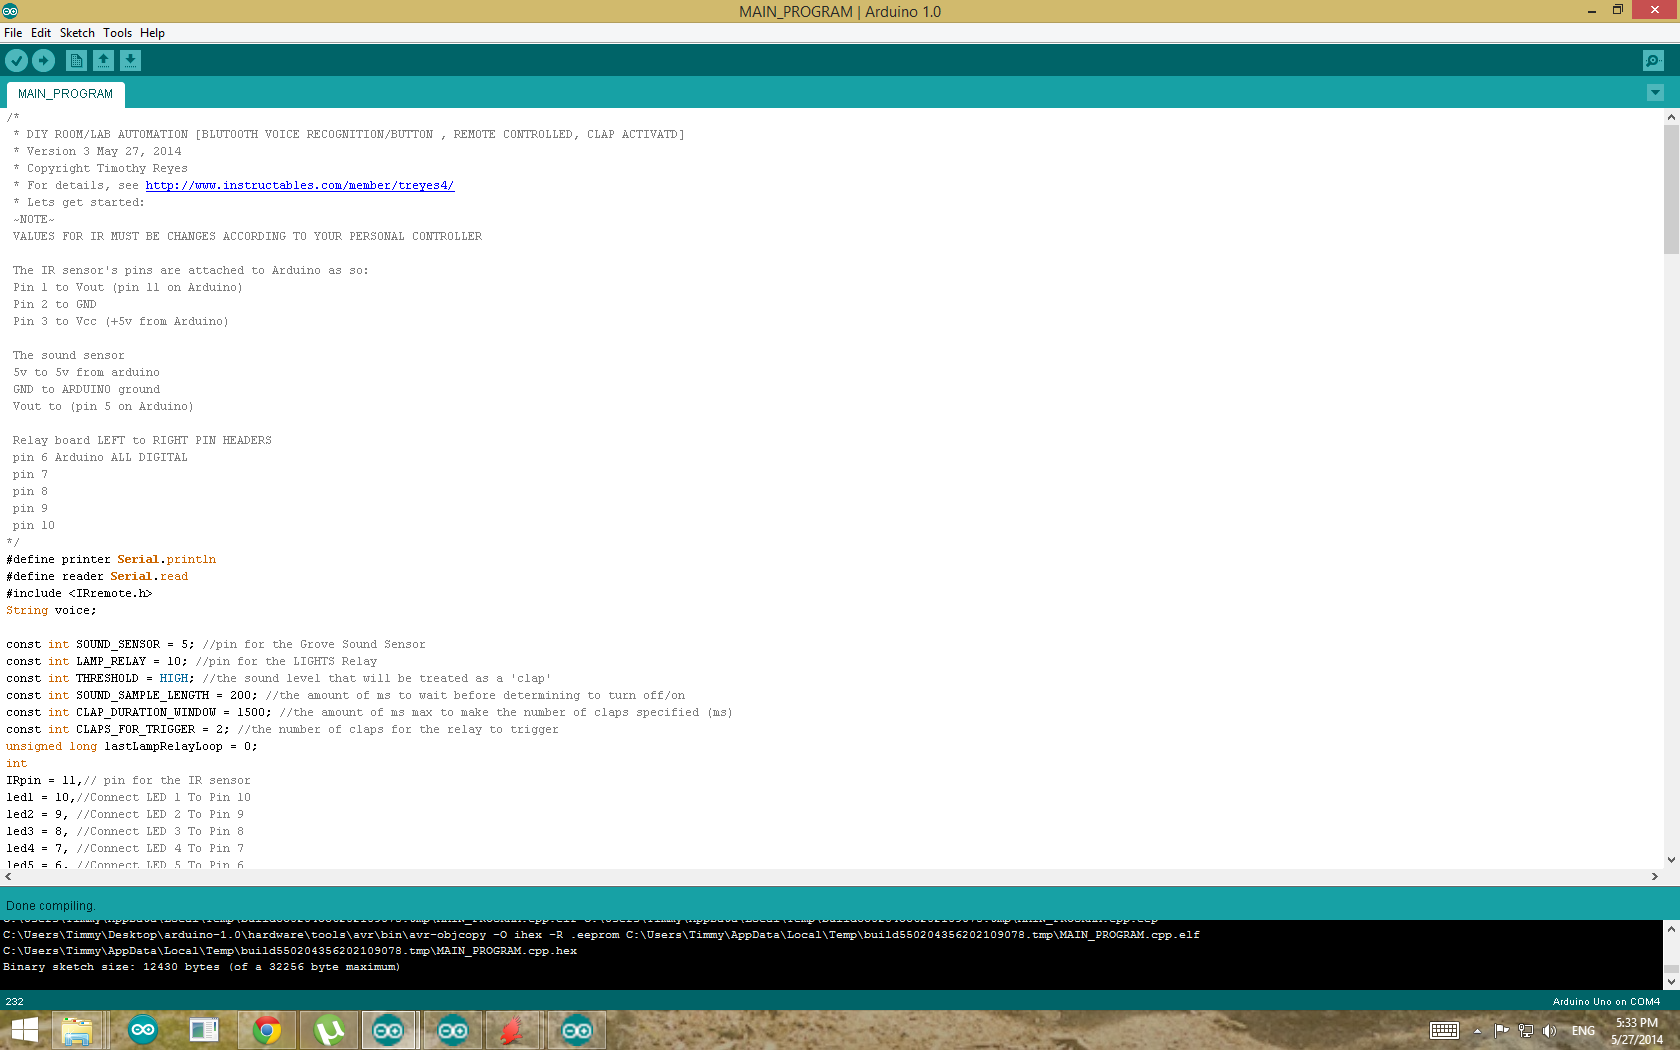Image resolution: width=1680 pixels, height=1050 pixels.
Task: Open the File menu
Action: [x=13, y=33]
